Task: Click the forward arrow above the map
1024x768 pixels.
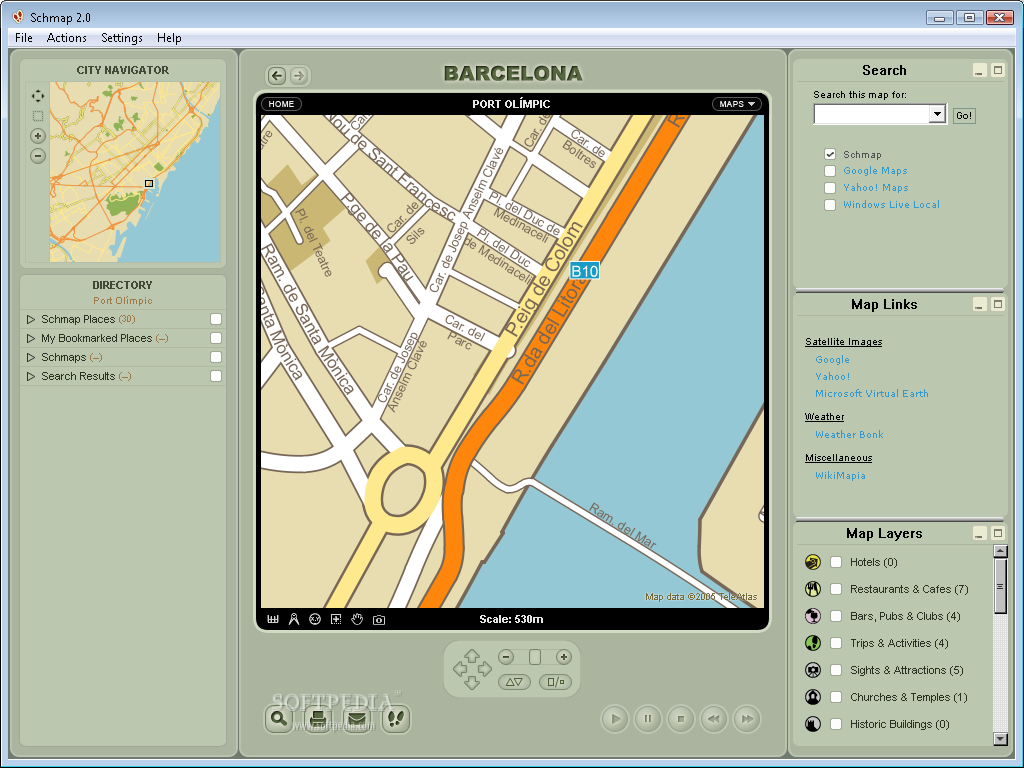Action: tap(298, 76)
